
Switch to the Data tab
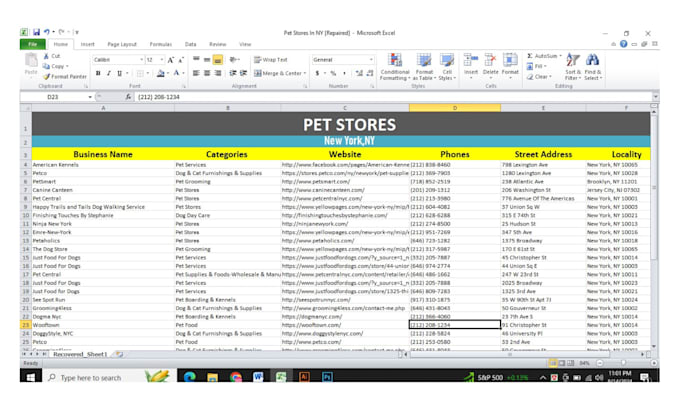(190, 44)
